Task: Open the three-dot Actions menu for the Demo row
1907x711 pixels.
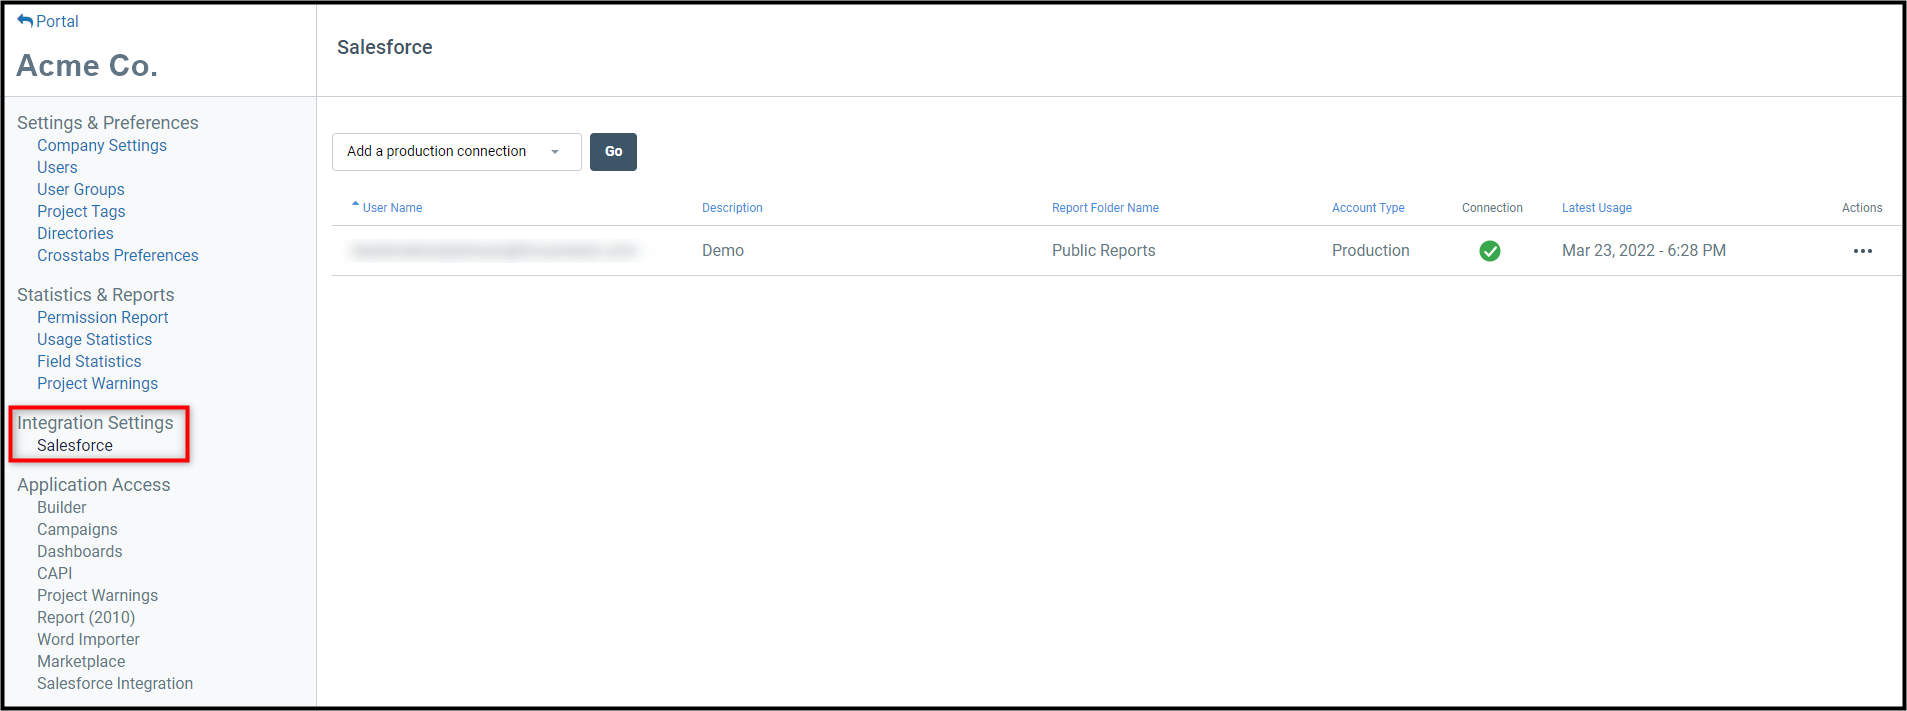Action: coord(1862,251)
